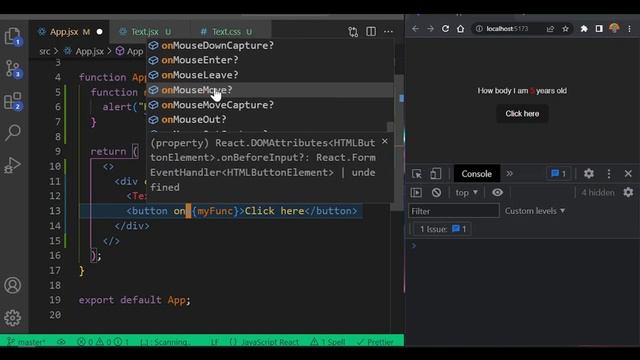The width and height of the screenshot is (640, 360).
Task: Open the Custom levels dropdown
Action: [535, 211]
